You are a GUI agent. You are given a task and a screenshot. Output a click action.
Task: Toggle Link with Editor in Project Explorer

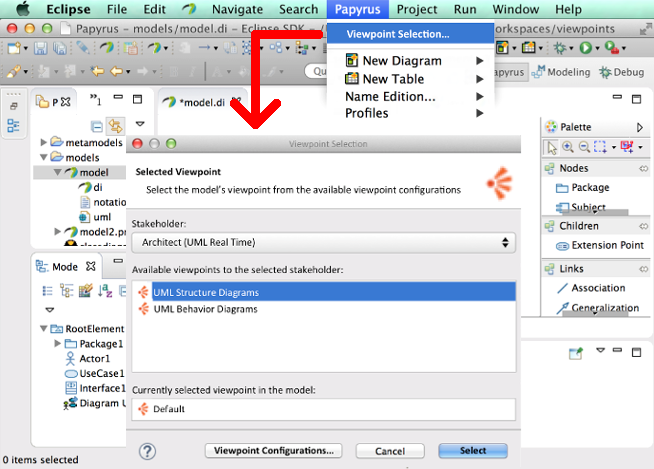point(115,126)
